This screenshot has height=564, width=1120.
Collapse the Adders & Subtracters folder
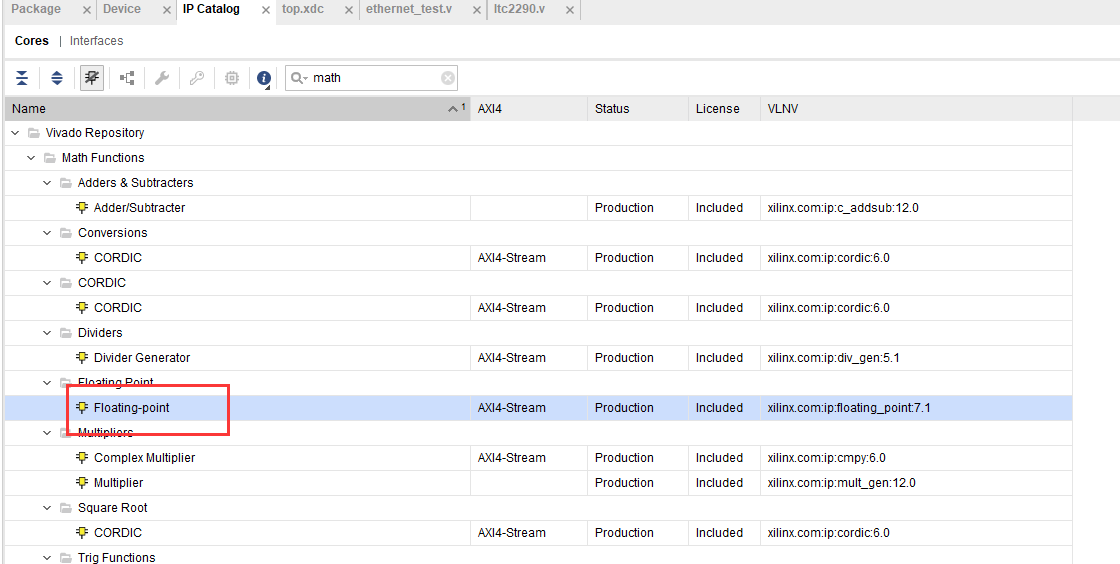(47, 183)
